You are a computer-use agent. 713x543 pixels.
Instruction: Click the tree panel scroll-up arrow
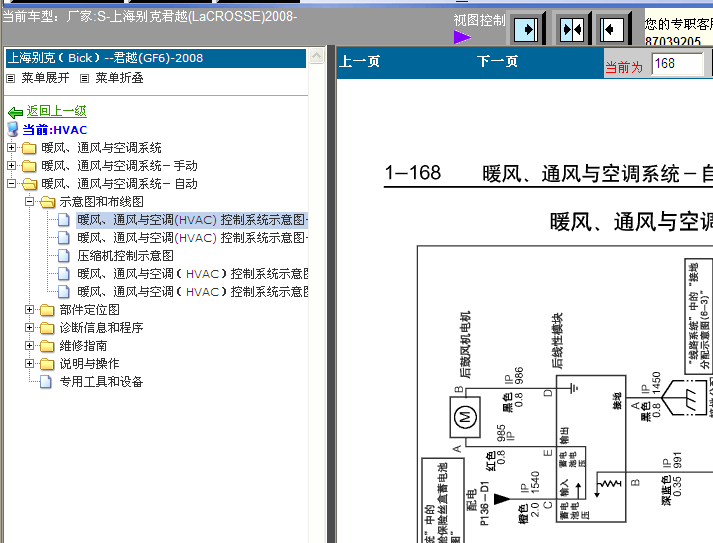316,56
